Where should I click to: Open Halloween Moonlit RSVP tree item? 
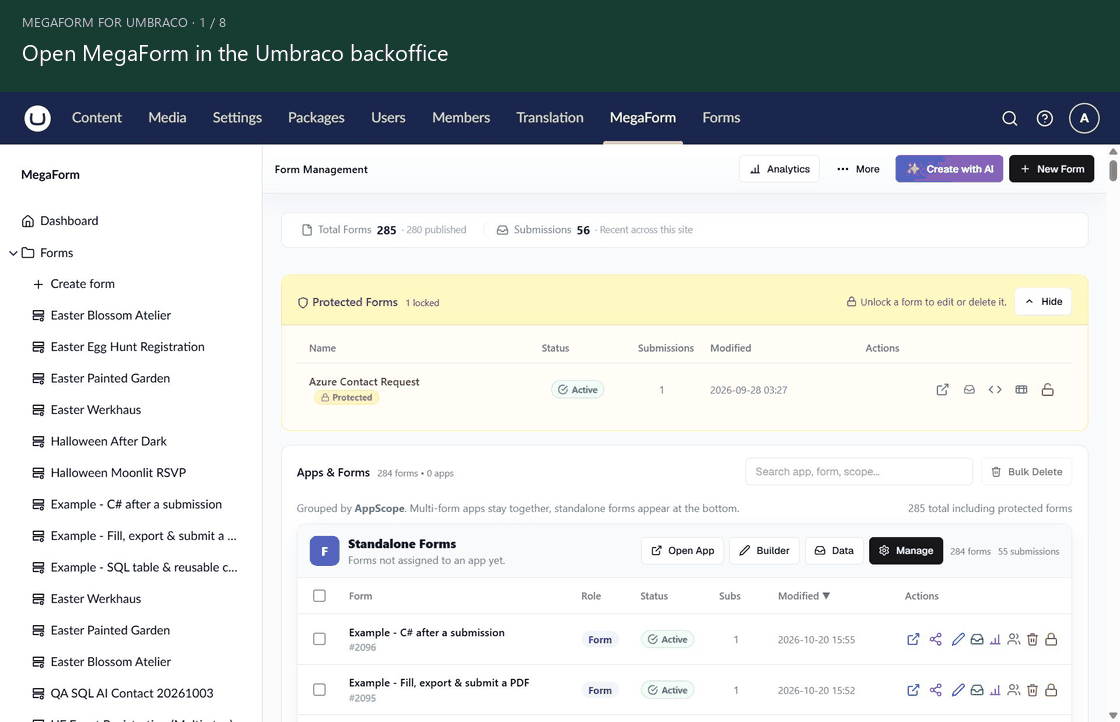[109, 473]
